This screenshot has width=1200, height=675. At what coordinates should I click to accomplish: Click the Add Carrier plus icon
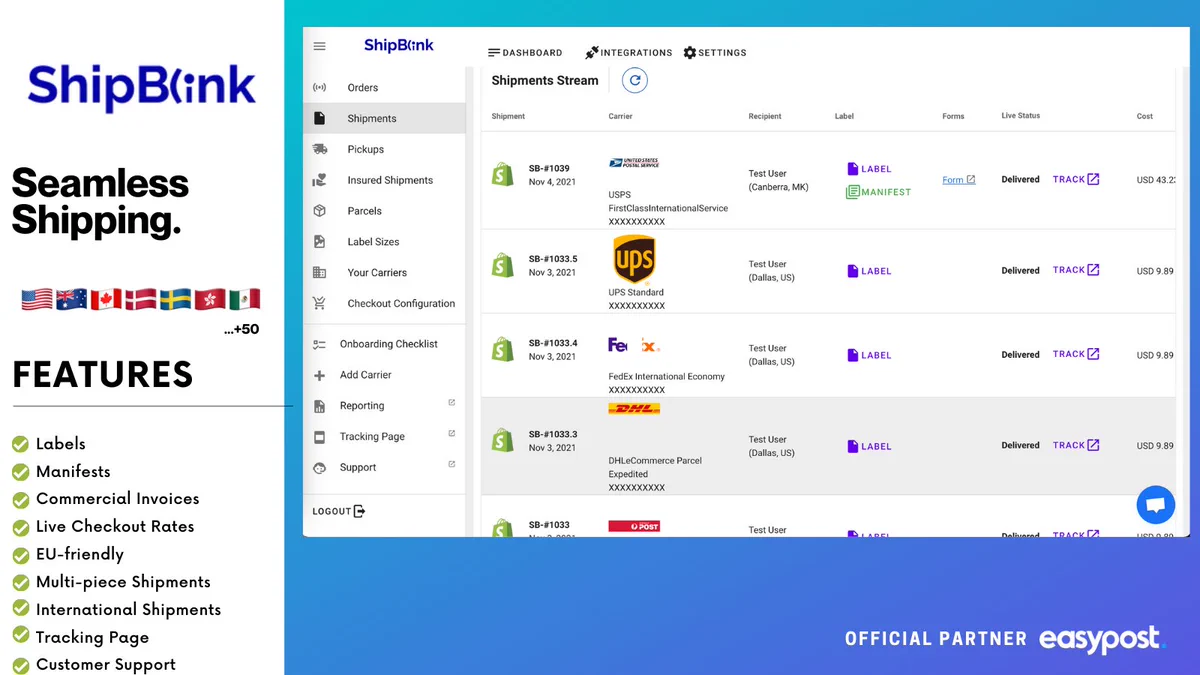[x=320, y=375]
